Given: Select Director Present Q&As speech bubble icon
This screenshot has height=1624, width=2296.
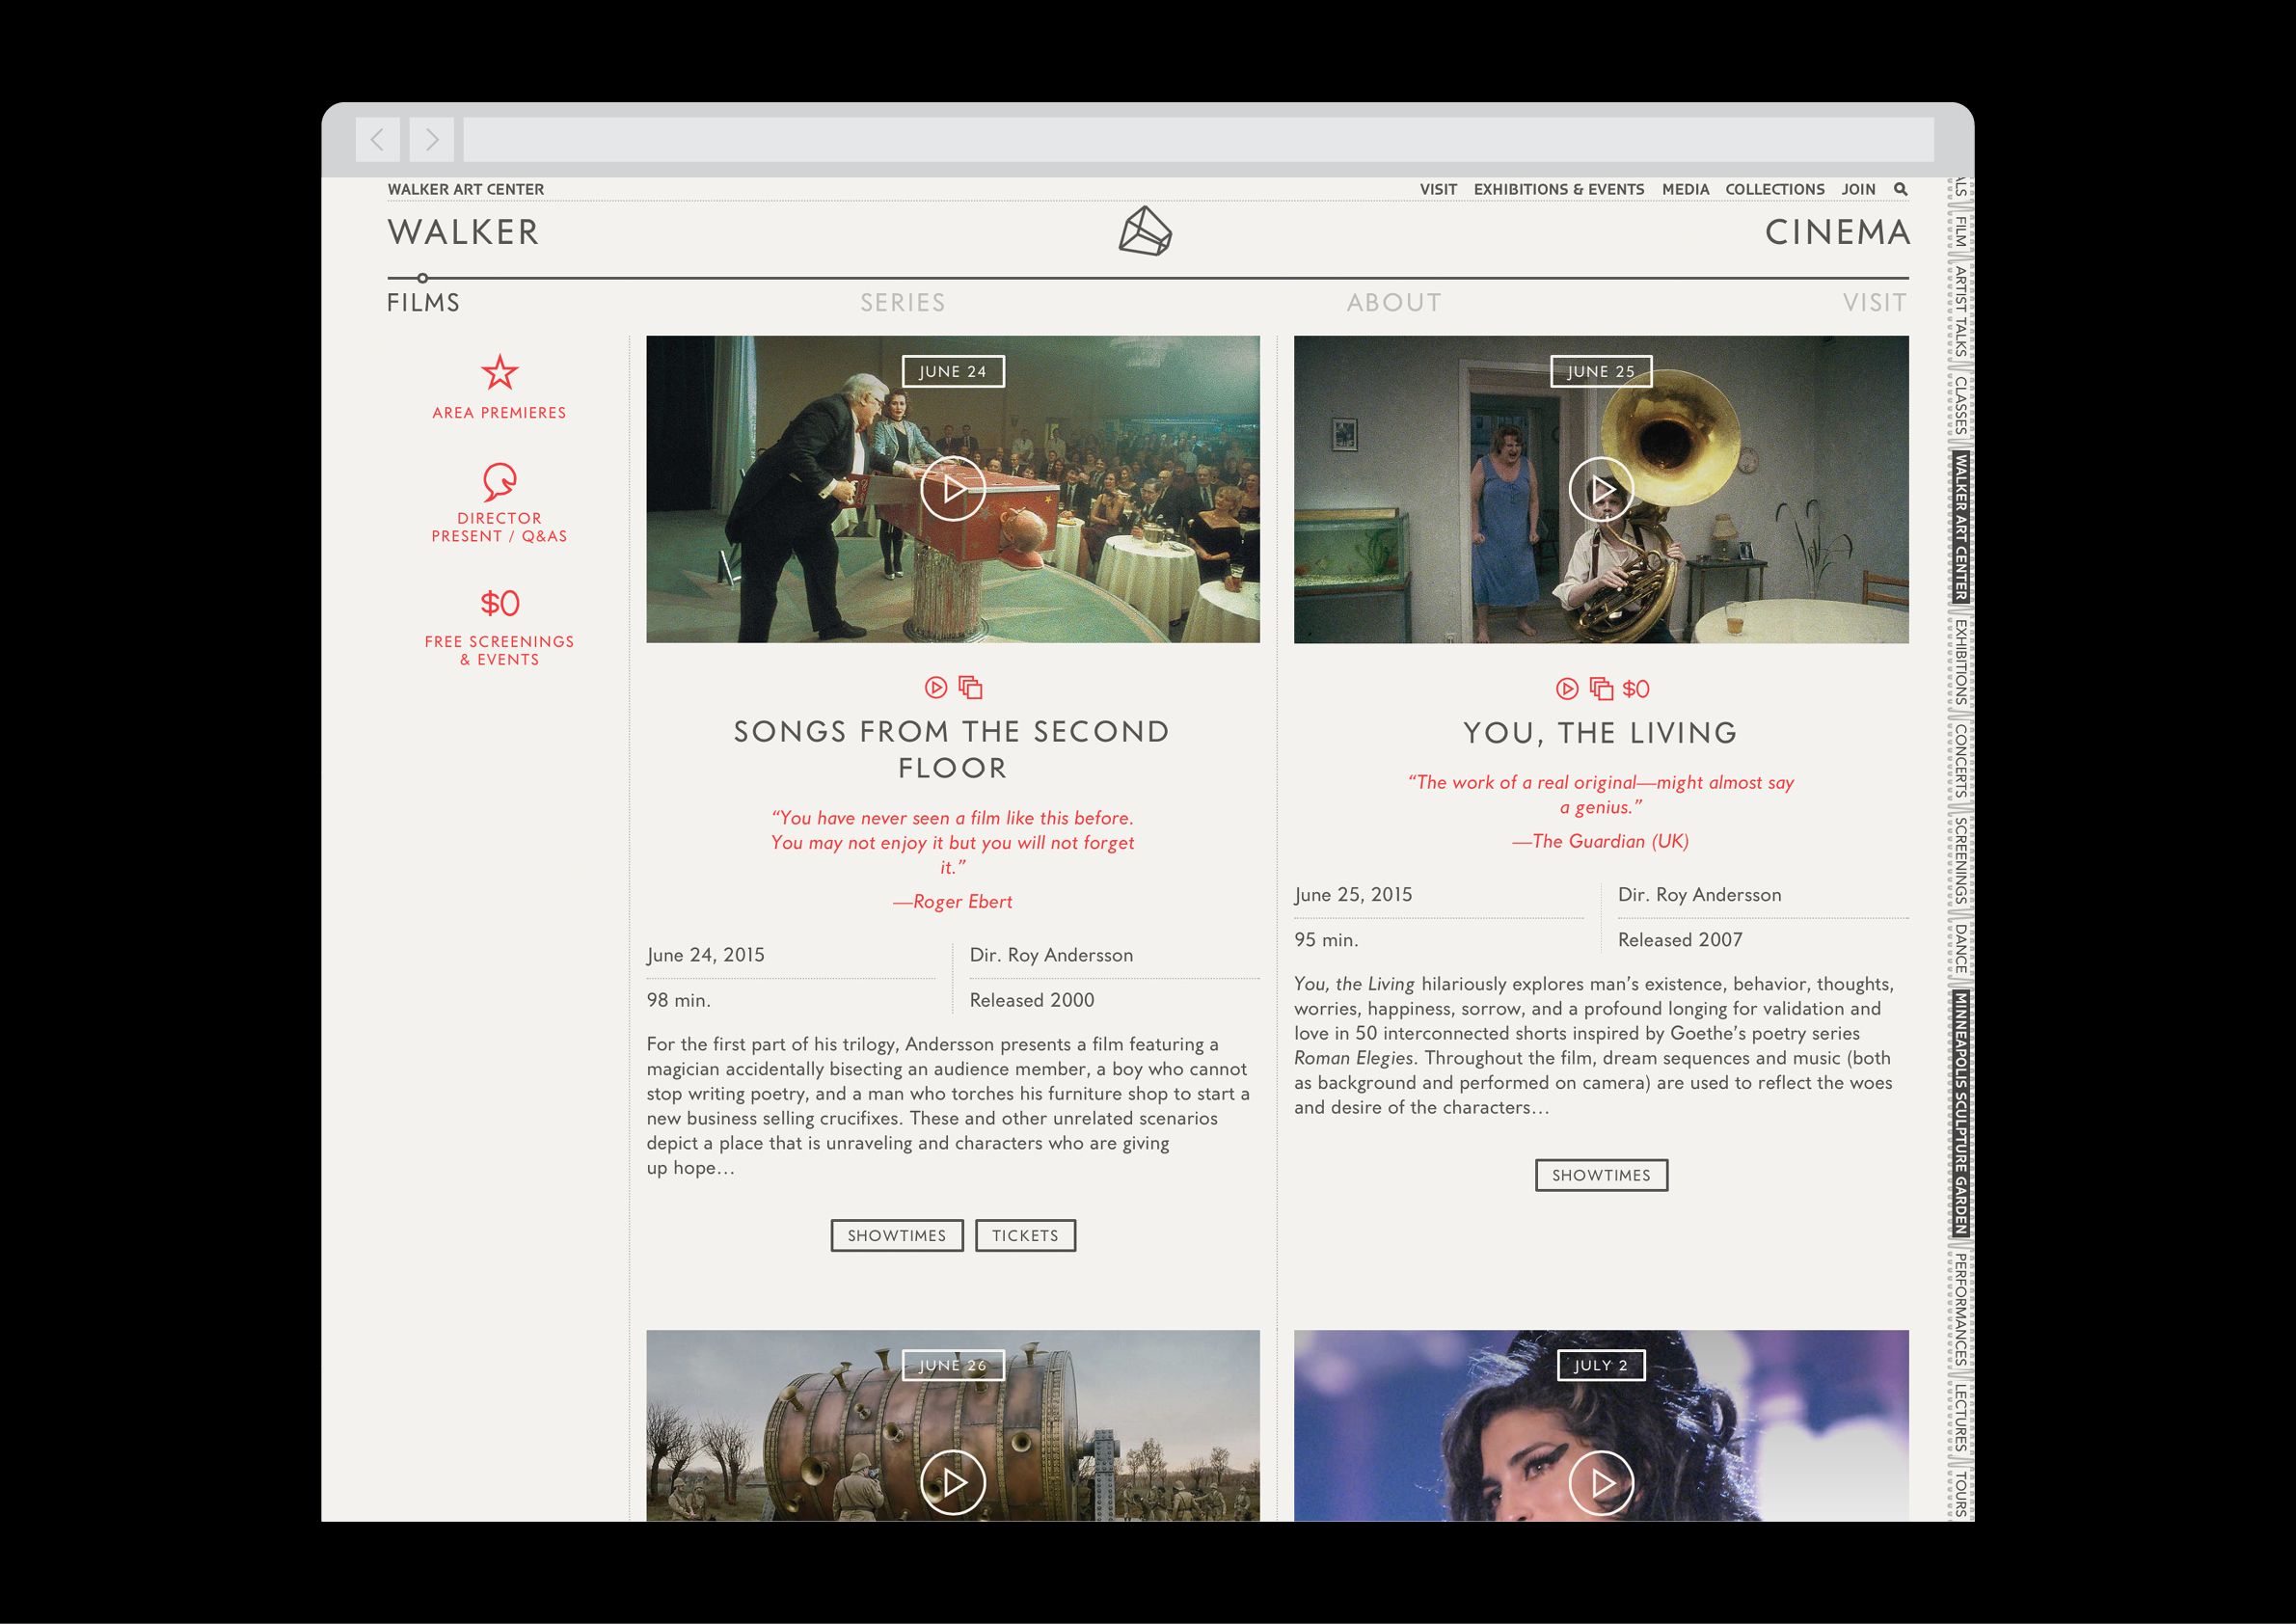Looking at the screenshot, I should (499, 481).
